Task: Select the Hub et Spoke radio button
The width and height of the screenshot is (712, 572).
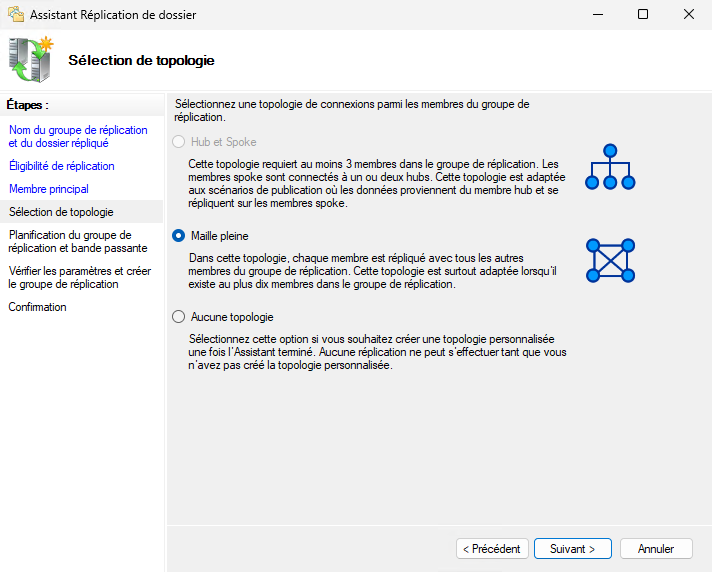Action: 178,142
